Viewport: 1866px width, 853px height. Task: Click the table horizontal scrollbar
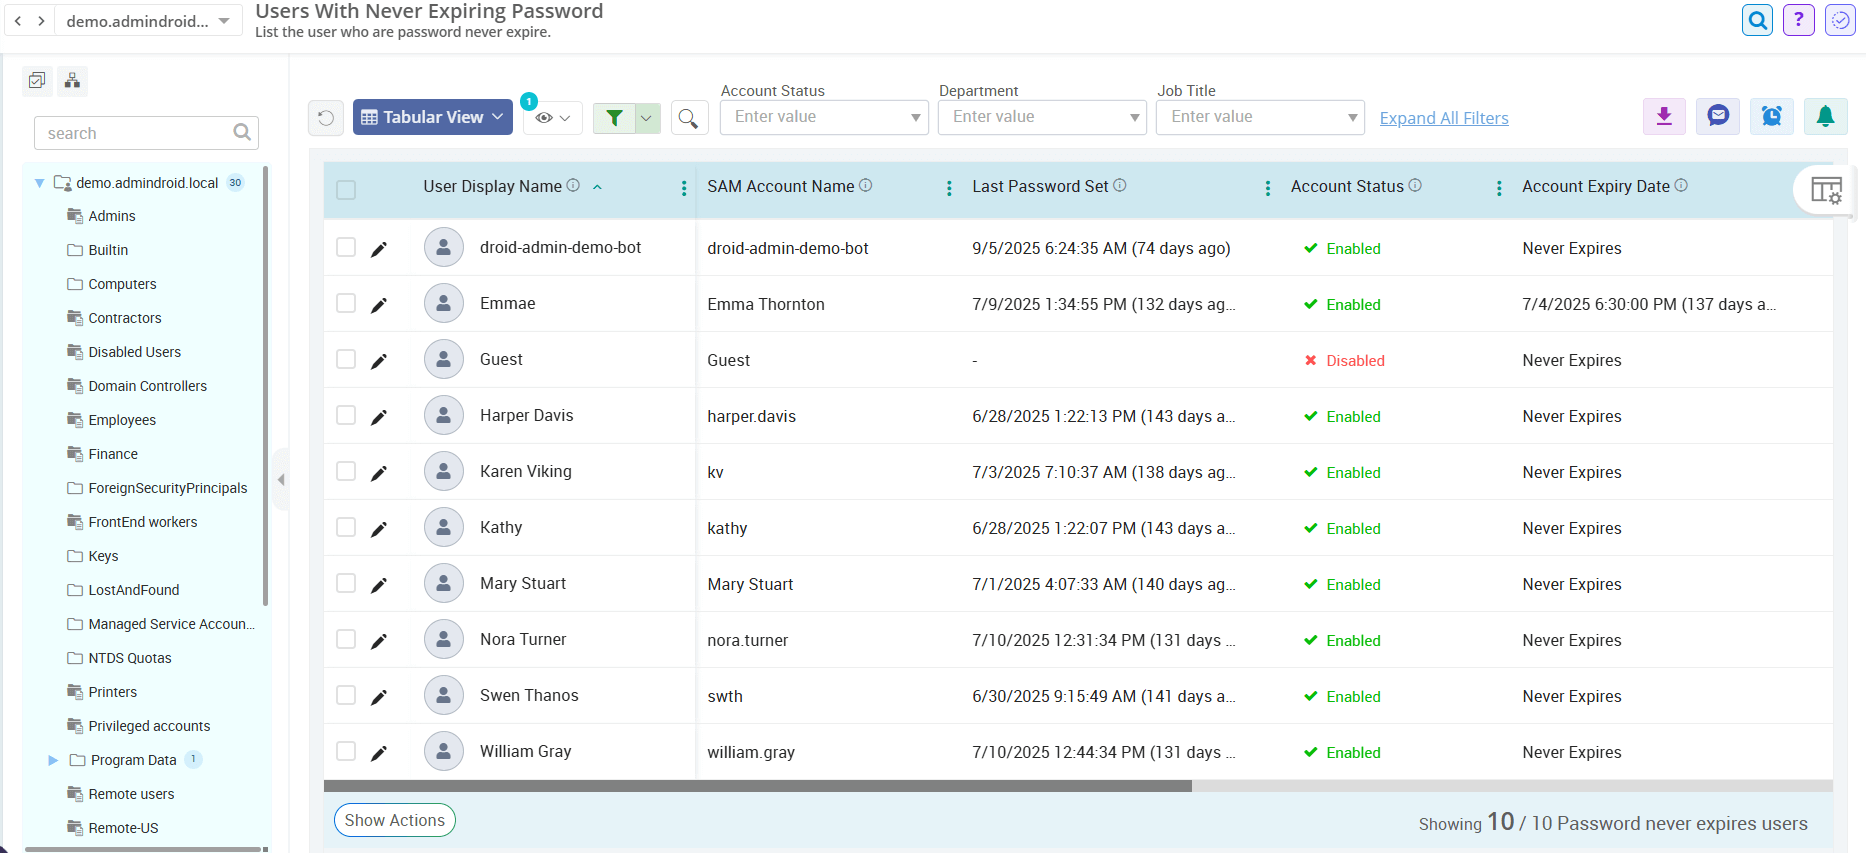[758, 786]
